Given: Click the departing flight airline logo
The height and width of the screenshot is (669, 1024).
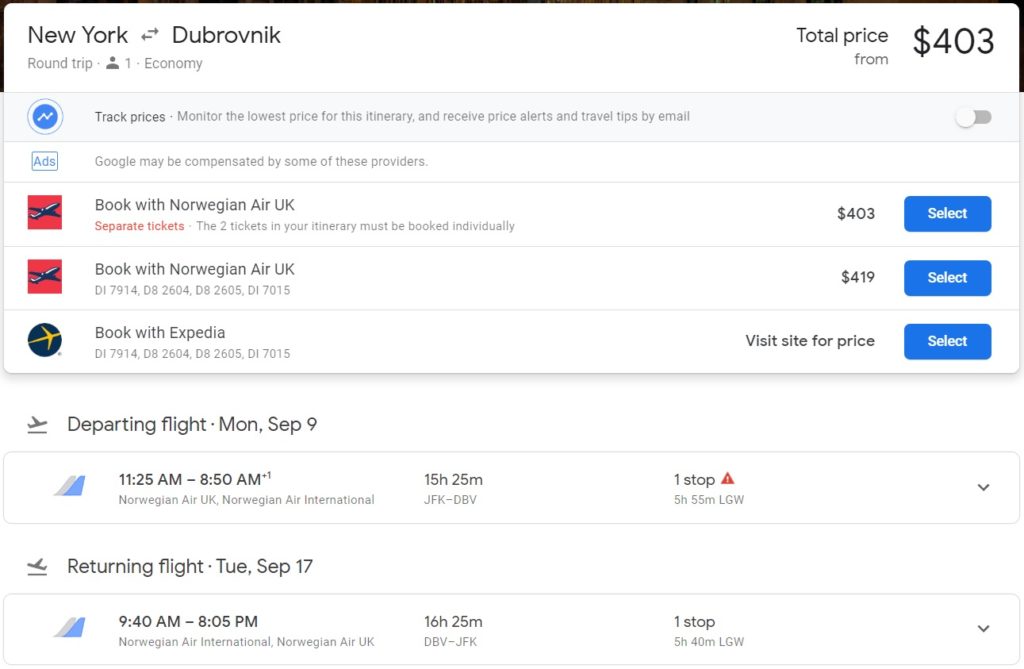Looking at the screenshot, I should click(x=70, y=487).
